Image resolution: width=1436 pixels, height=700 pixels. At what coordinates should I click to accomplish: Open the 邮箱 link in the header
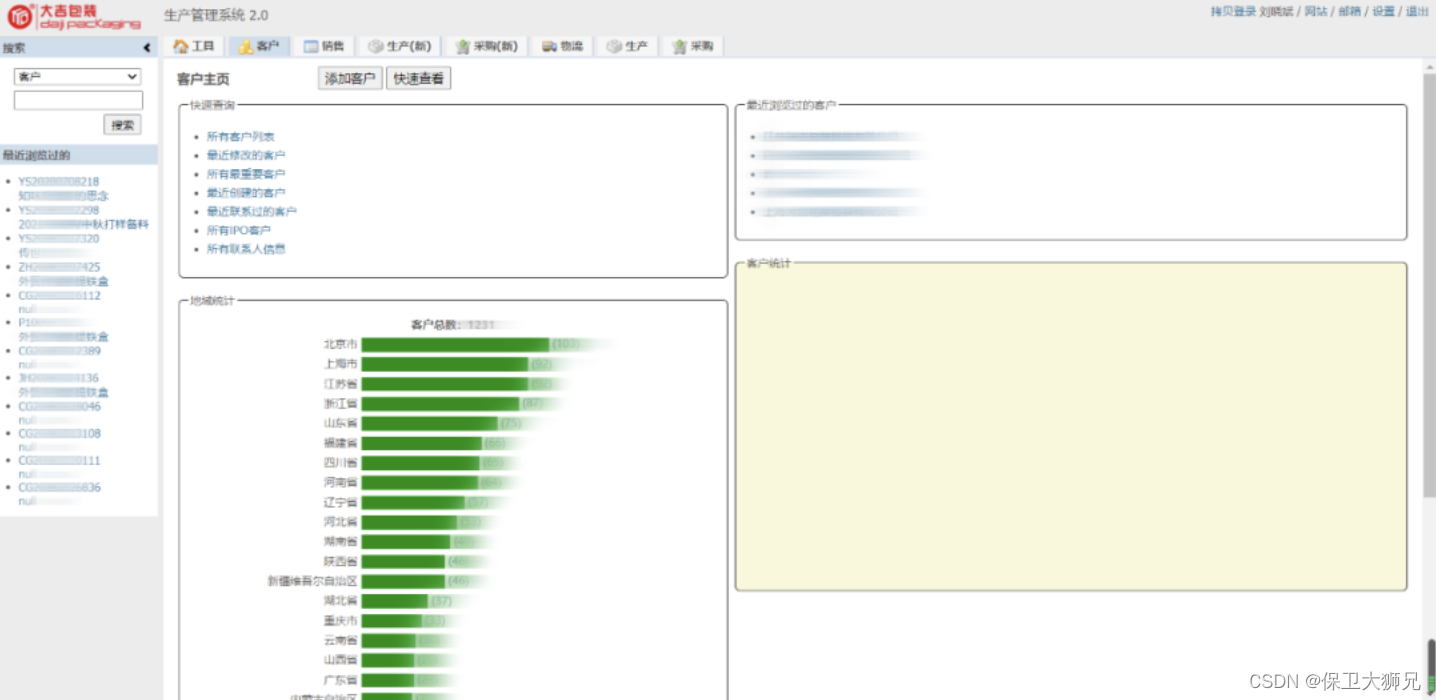coord(1349,12)
